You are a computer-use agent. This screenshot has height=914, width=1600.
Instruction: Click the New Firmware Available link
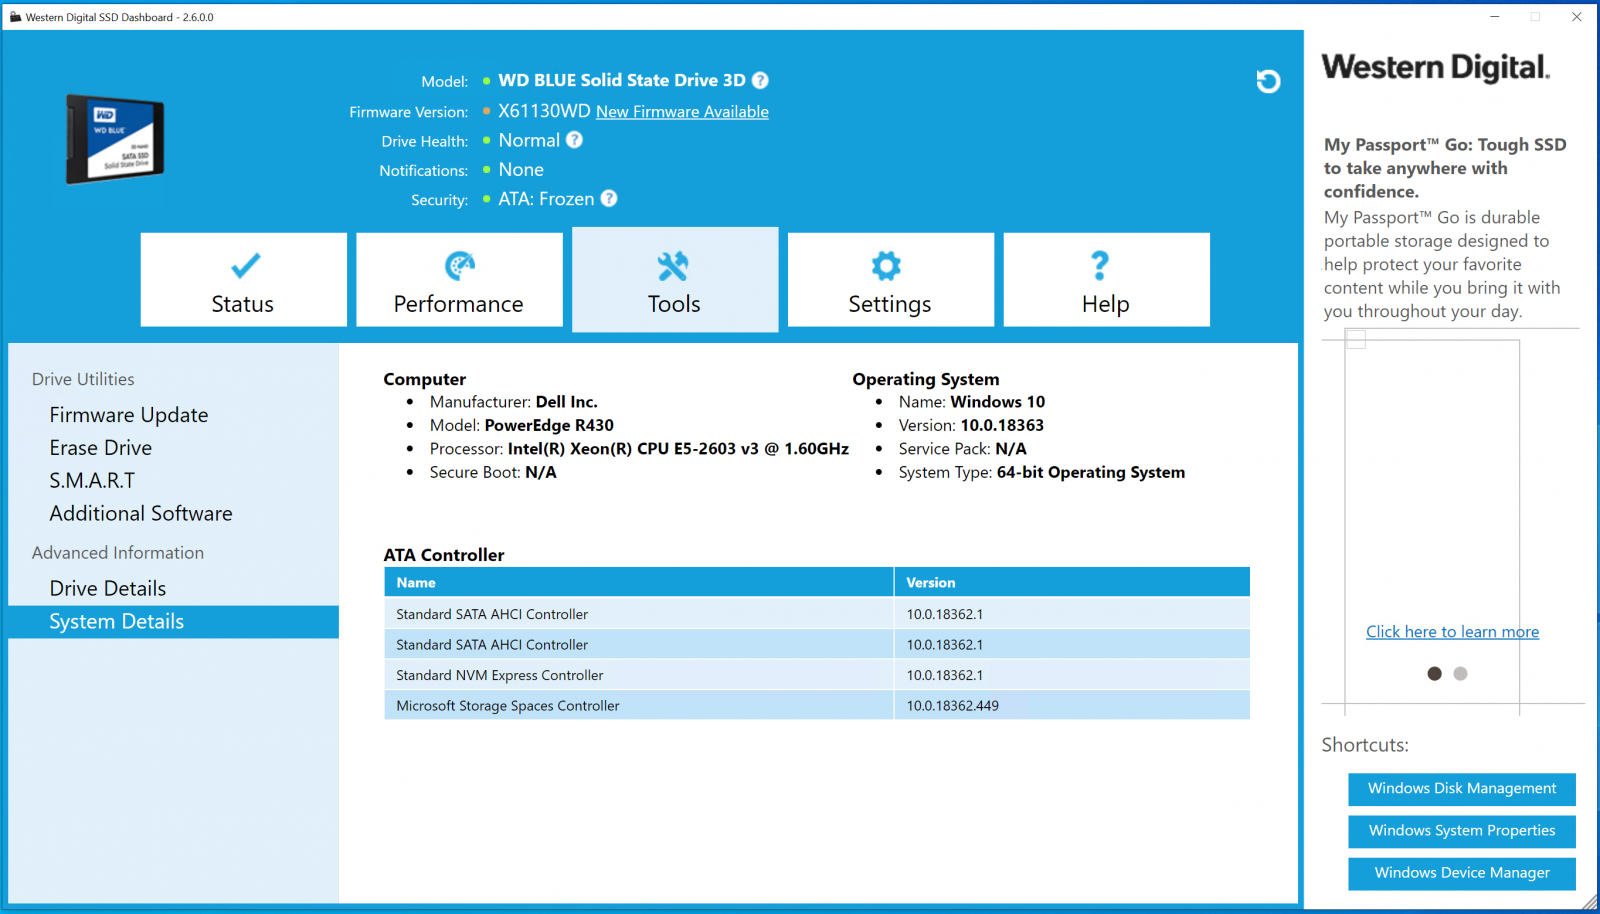[x=682, y=112]
